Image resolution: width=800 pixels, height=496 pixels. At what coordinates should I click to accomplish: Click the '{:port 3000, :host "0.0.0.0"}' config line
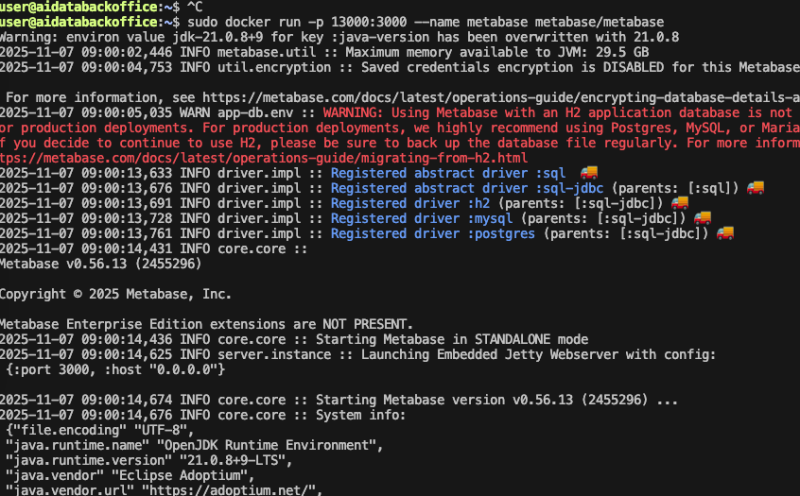pos(115,369)
